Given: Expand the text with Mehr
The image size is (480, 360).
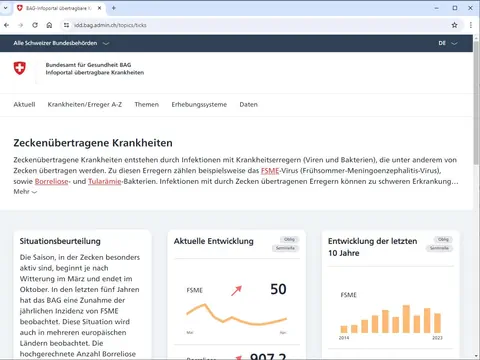Looking at the screenshot, I should [x=25, y=192].
